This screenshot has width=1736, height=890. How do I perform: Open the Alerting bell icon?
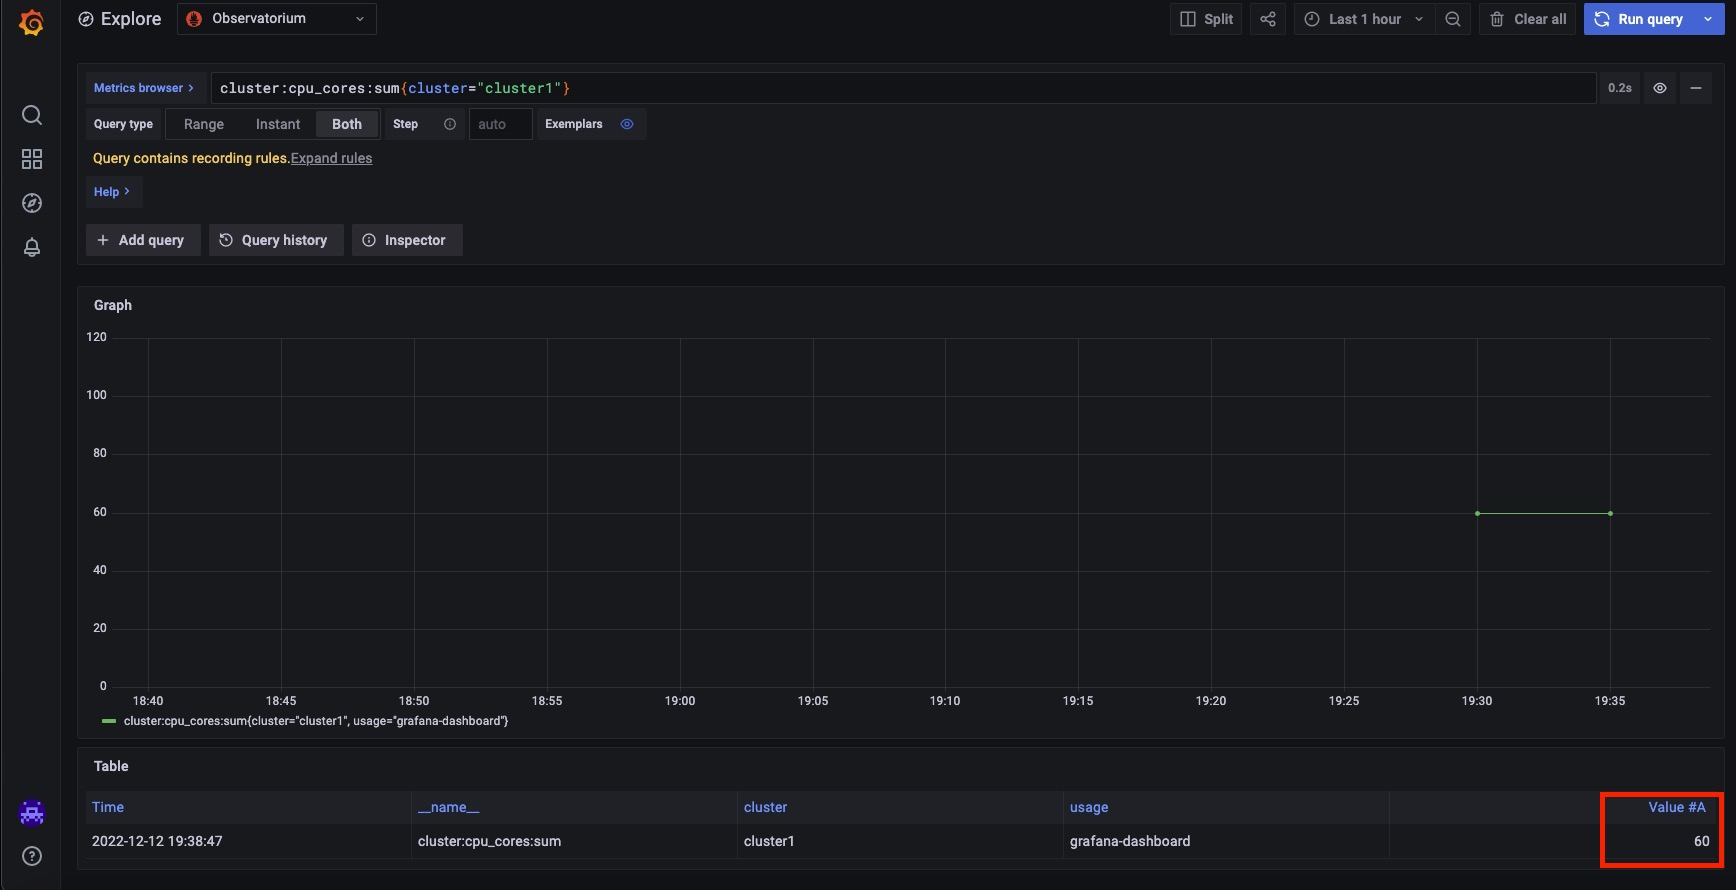point(32,247)
